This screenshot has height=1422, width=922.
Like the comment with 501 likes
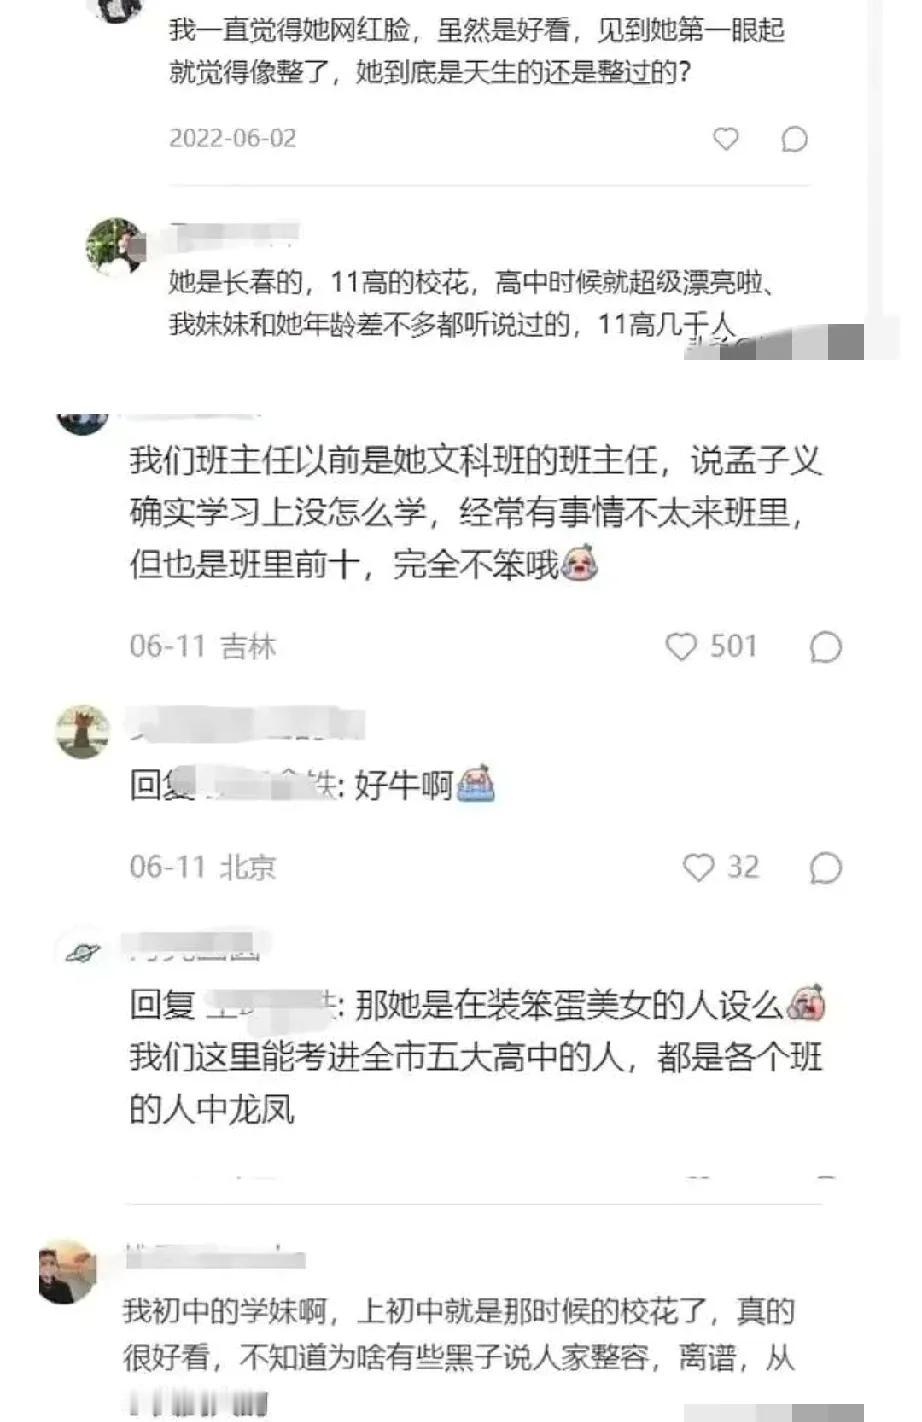(x=681, y=647)
